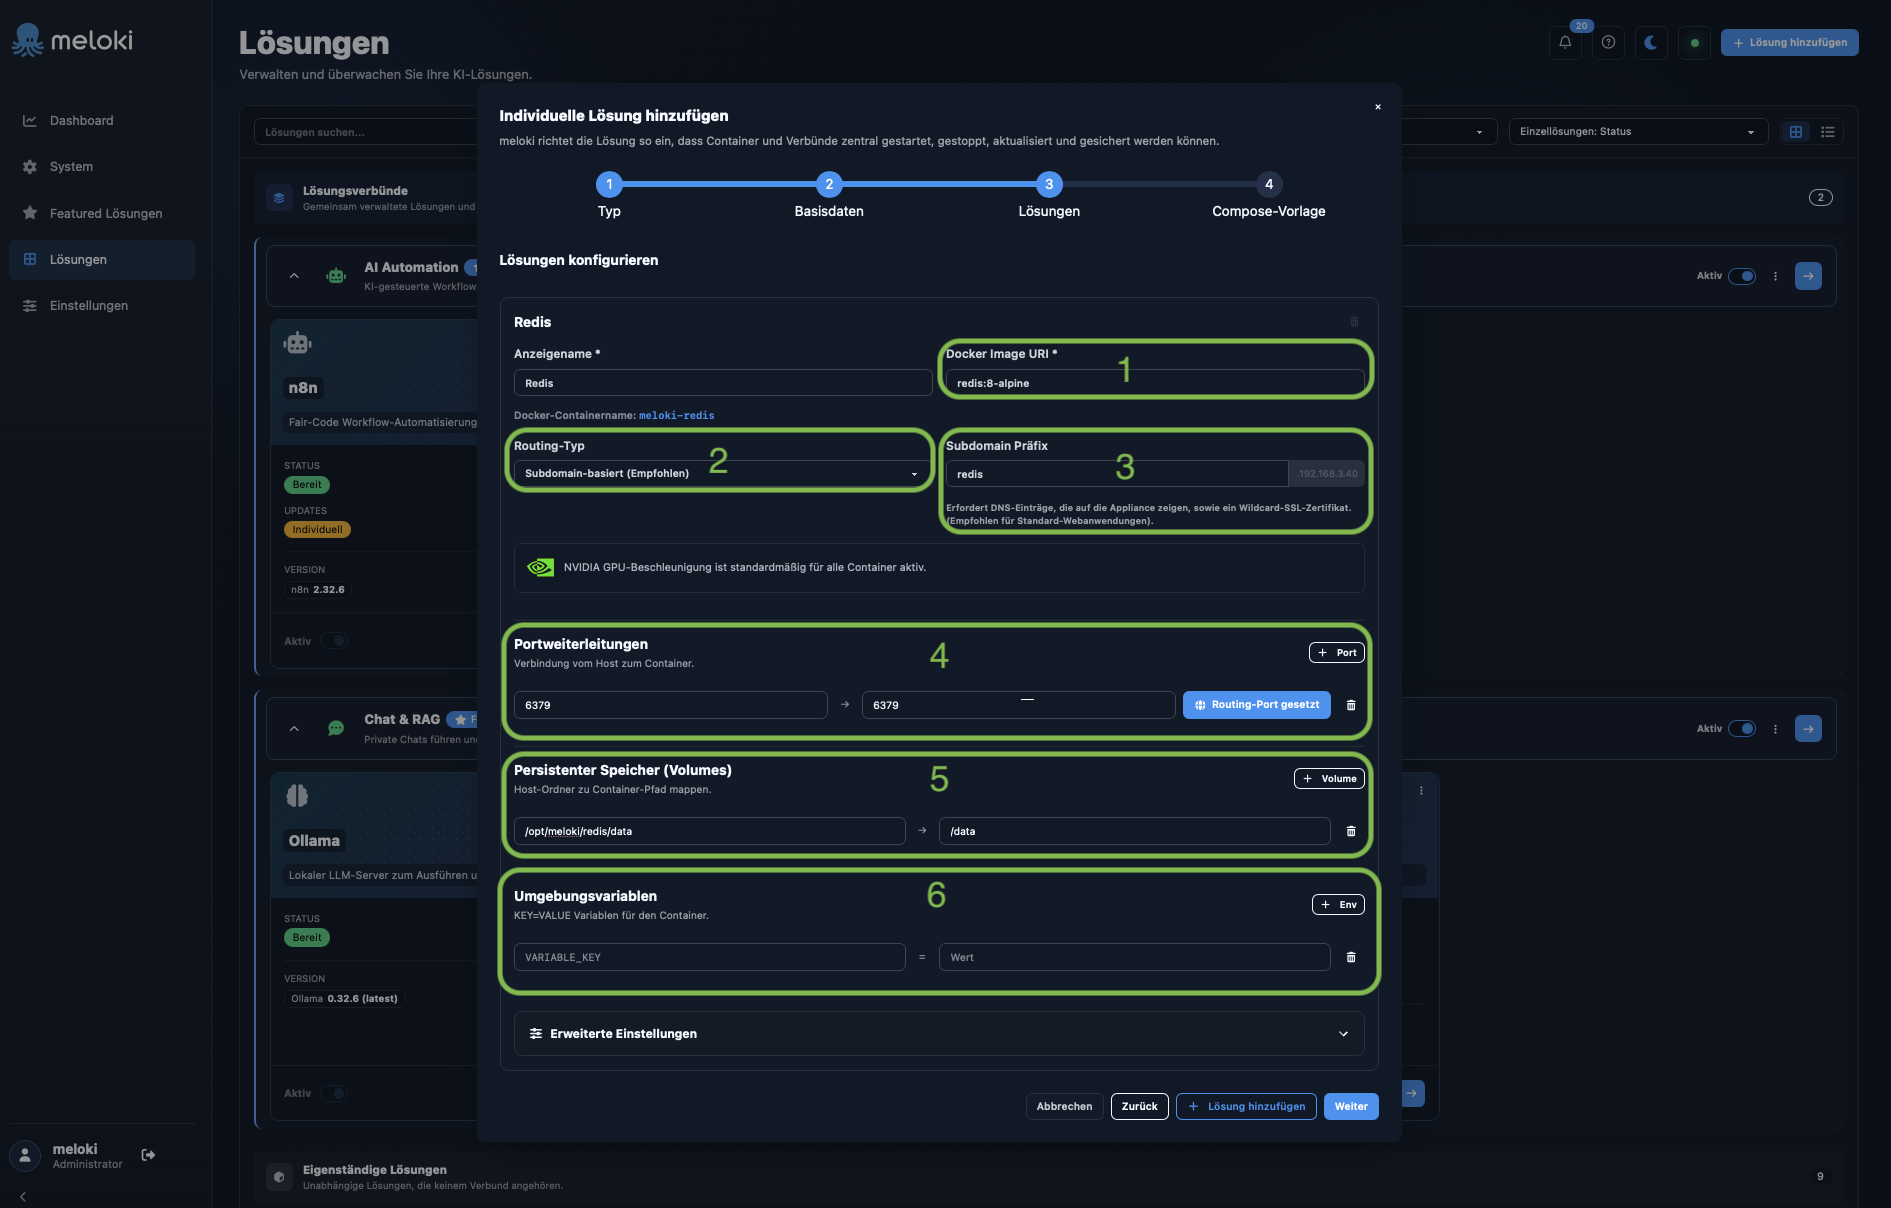The width and height of the screenshot is (1891, 1208).
Task: Focus the Subdomain Präfix field
Action: pos(1116,474)
